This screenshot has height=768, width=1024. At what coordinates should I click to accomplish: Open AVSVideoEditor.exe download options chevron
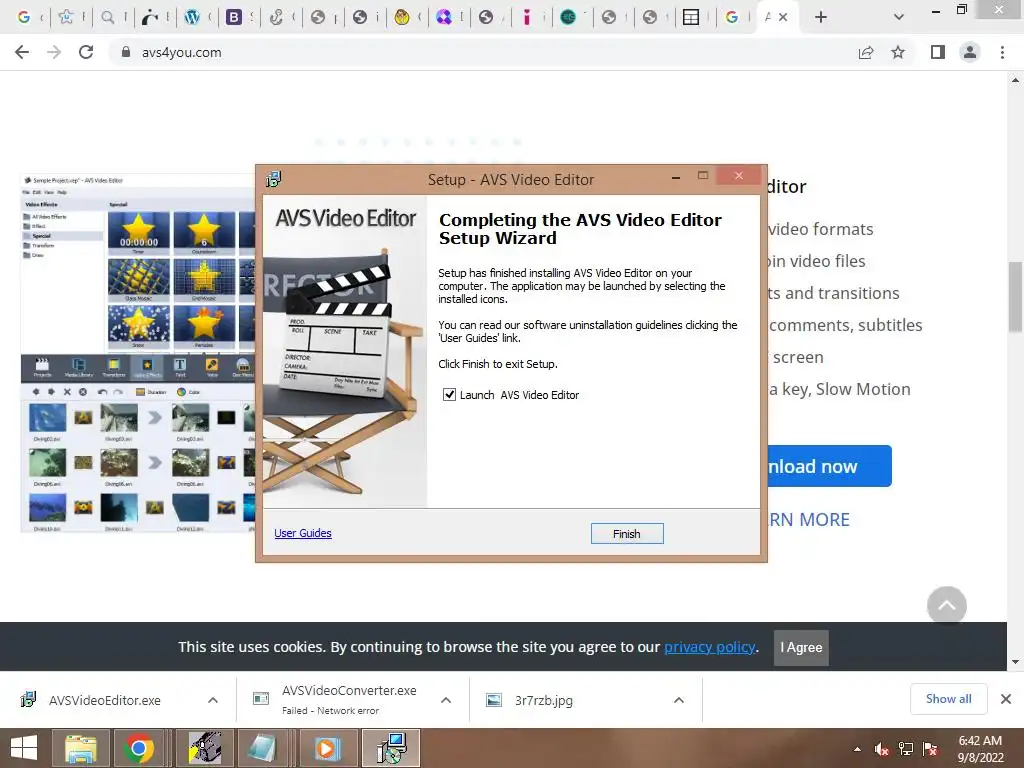(x=213, y=700)
